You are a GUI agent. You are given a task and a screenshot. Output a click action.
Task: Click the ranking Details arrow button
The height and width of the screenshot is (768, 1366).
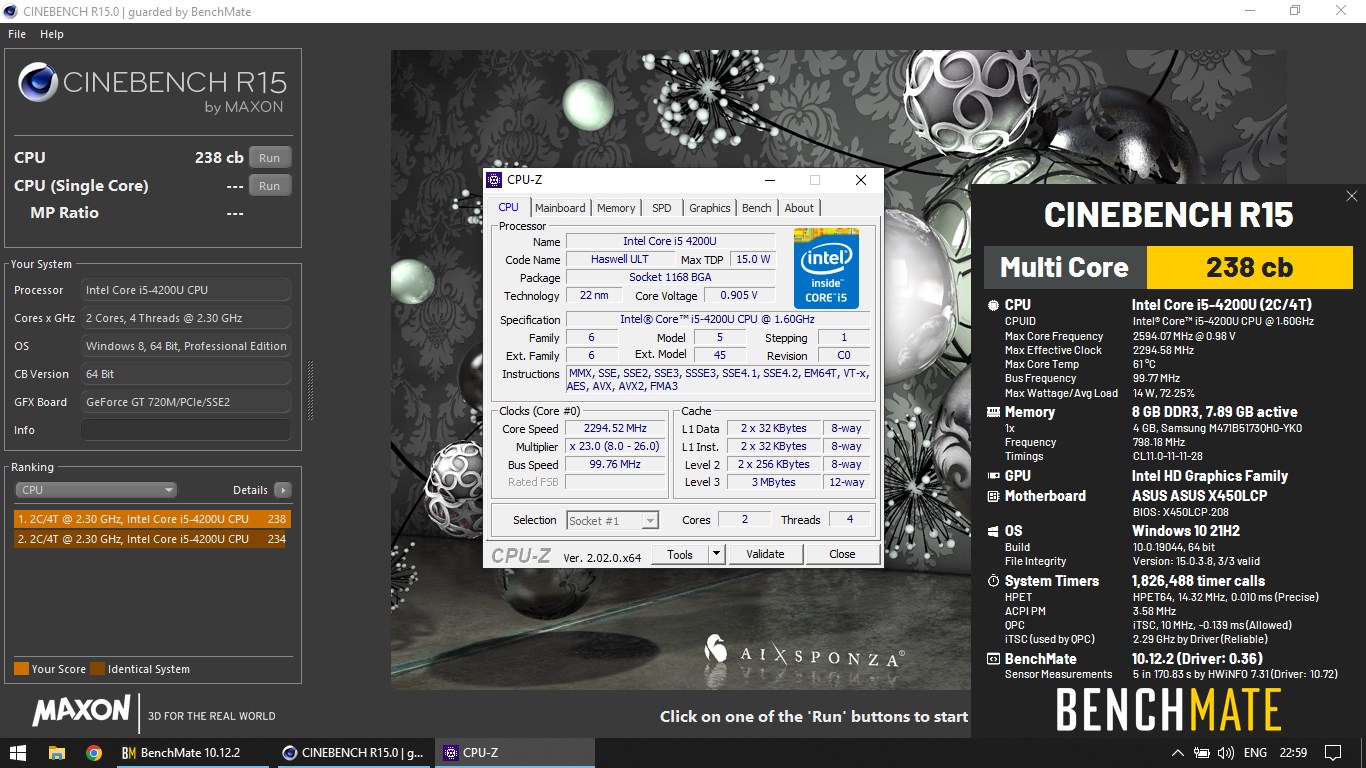(283, 490)
